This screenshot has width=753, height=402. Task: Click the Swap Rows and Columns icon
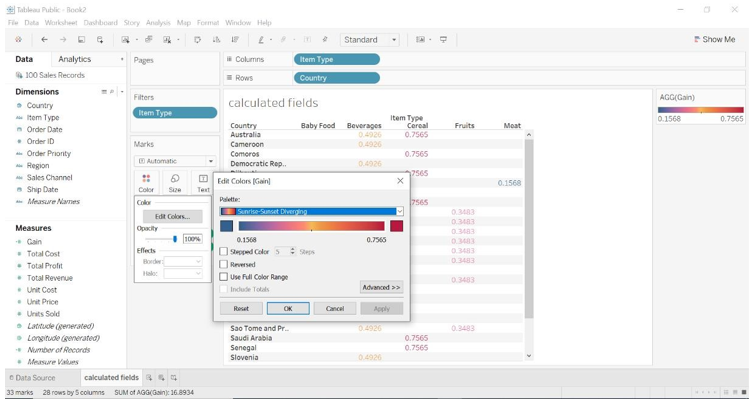[197, 40]
